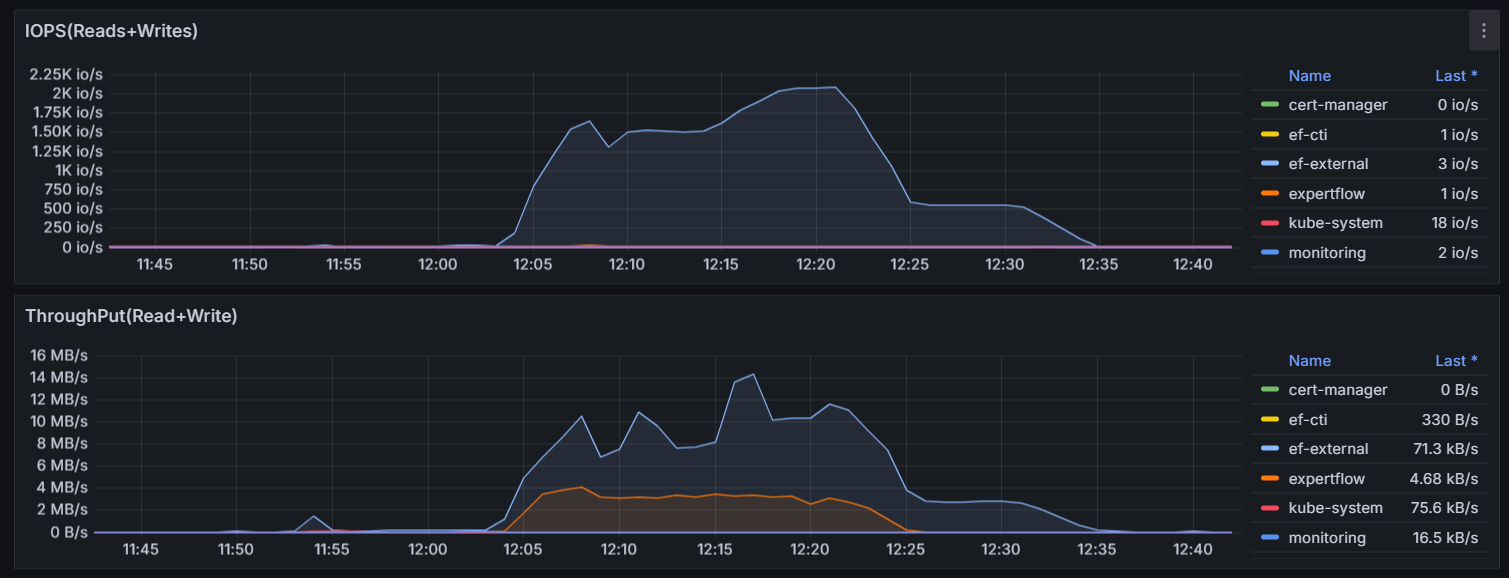Sort IOPS legend by Name column
This screenshot has height=578, width=1509.
pyautogui.click(x=1309, y=76)
